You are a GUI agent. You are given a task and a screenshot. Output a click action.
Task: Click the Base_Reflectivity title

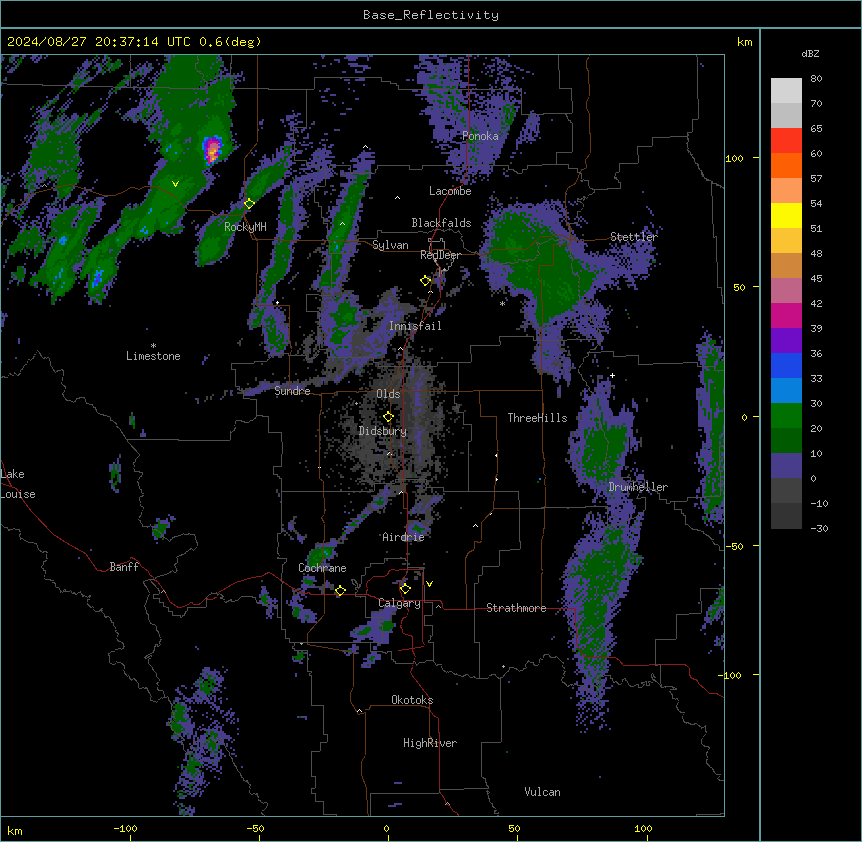click(x=431, y=15)
